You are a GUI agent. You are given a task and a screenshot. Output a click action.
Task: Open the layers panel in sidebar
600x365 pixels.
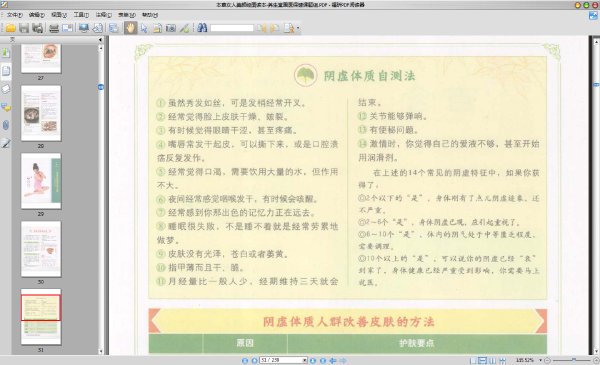click(x=6, y=89)
